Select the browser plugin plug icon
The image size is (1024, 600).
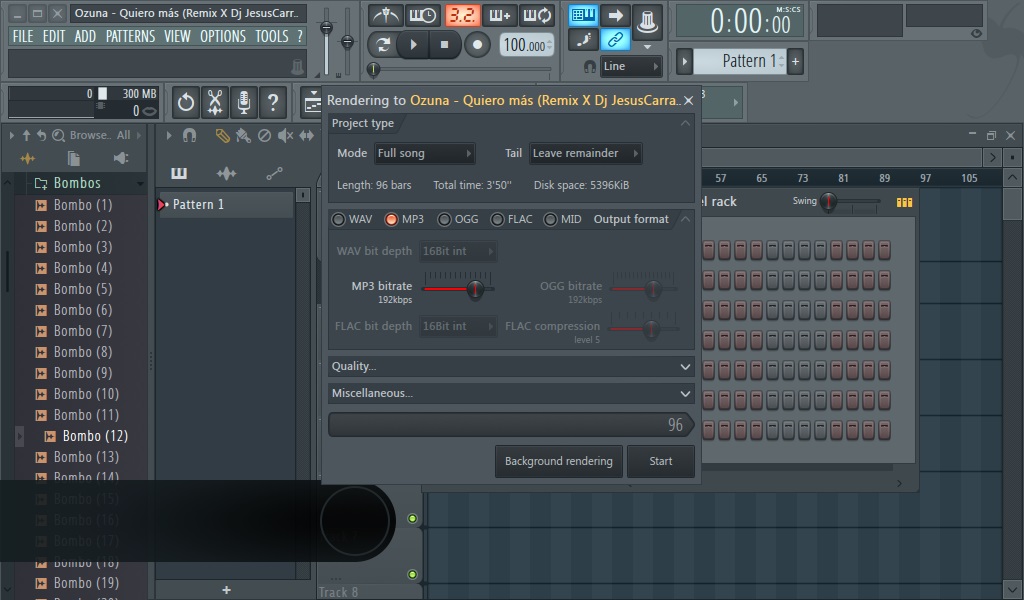coord(121,158)
